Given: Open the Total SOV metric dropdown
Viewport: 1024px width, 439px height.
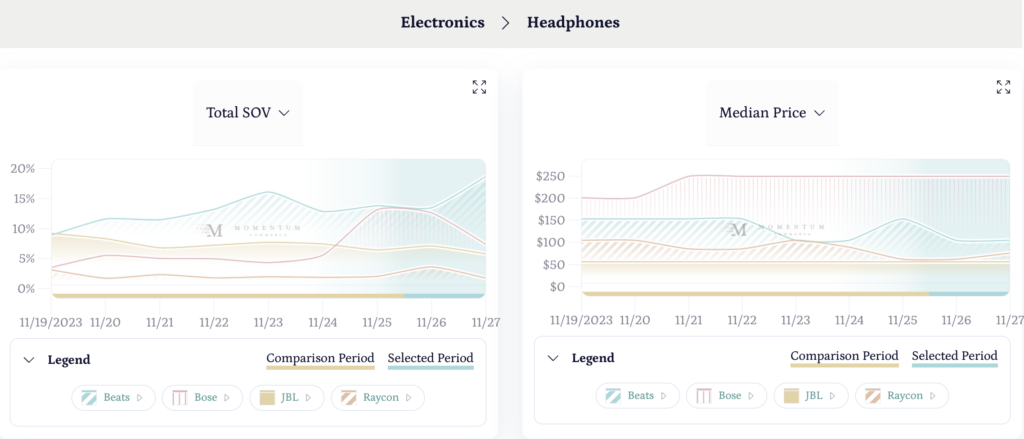Looking at the screenshot, I should [x=247, y=113].
